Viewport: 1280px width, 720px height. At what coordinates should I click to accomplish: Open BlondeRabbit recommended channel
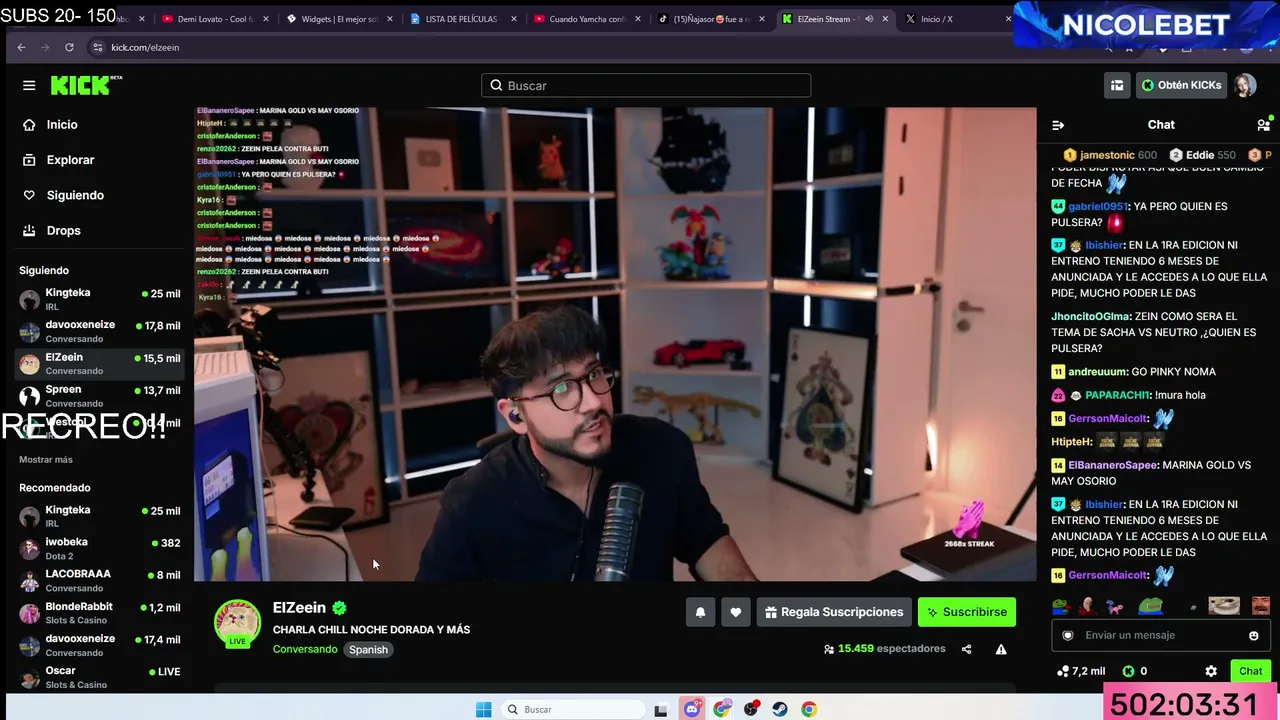pos(100,613)
